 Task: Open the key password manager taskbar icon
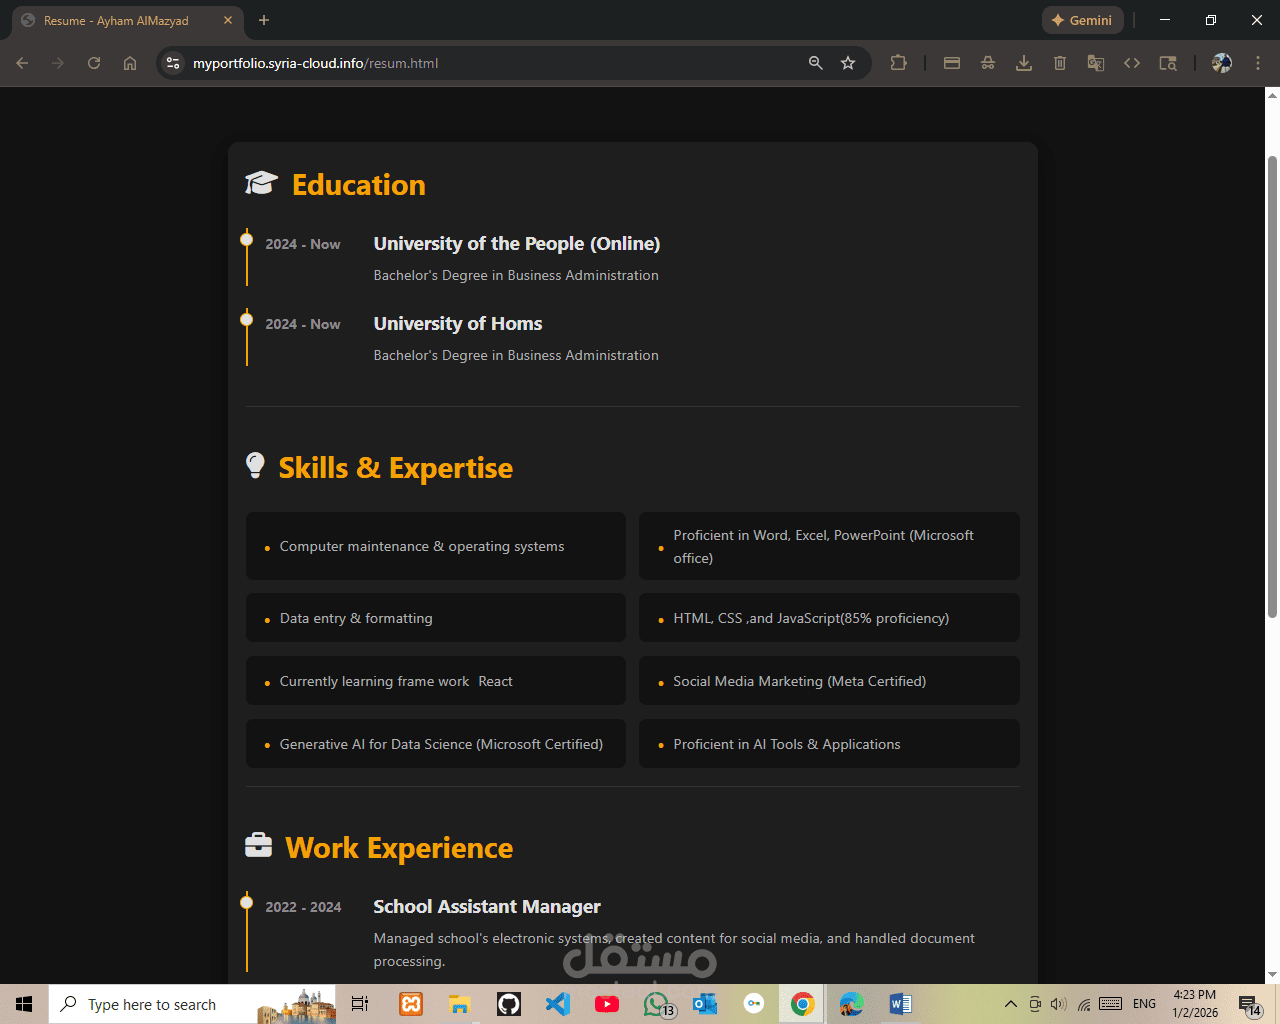(x=754, y=1004)
